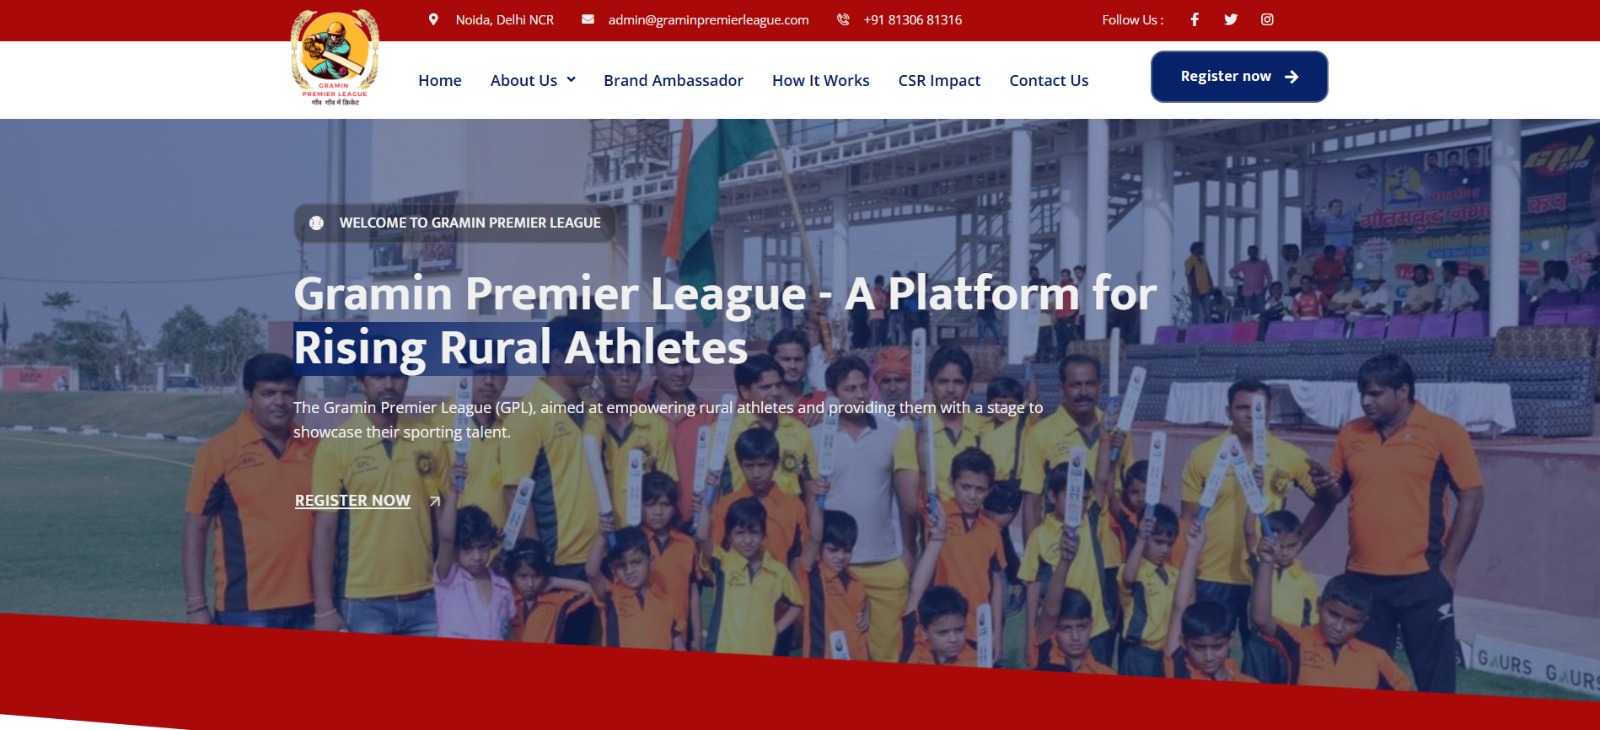The height and width of the screenshot is (730, 1600).
Task: Navigate to CSR Impact
Action: (939, 80)
